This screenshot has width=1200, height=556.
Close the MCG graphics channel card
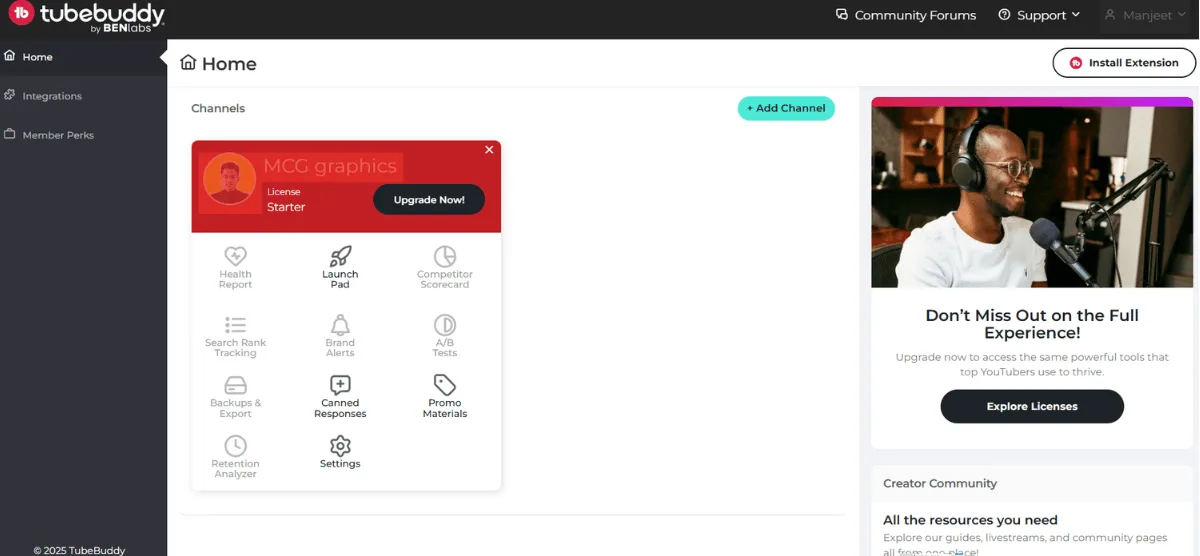pyautogui.click(x=489, y=150)
